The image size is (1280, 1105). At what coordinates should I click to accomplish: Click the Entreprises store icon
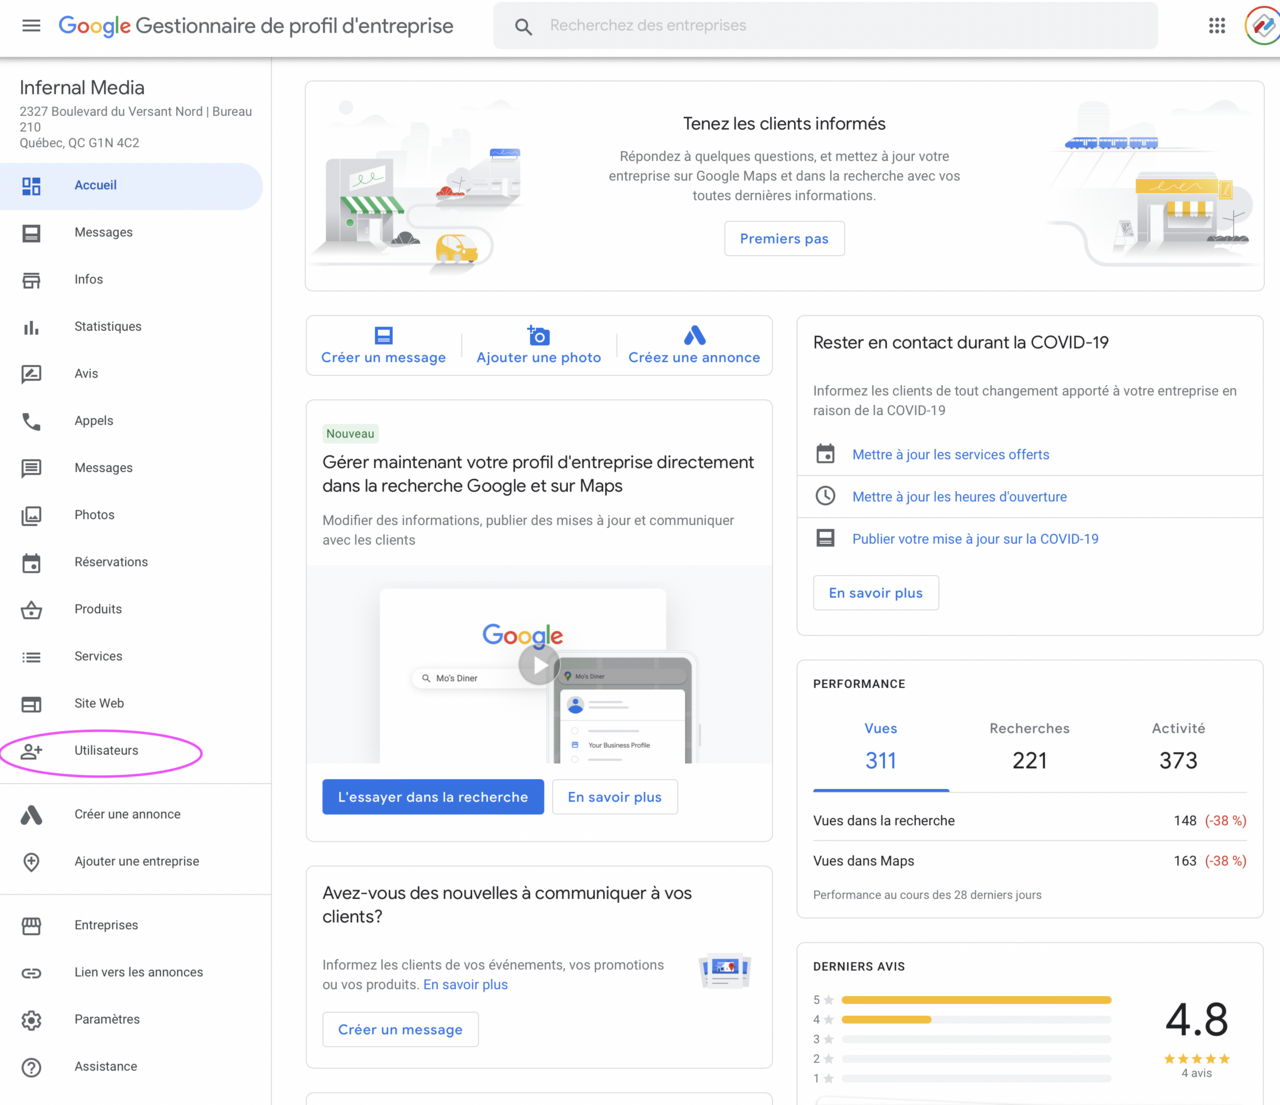(32, 926)
